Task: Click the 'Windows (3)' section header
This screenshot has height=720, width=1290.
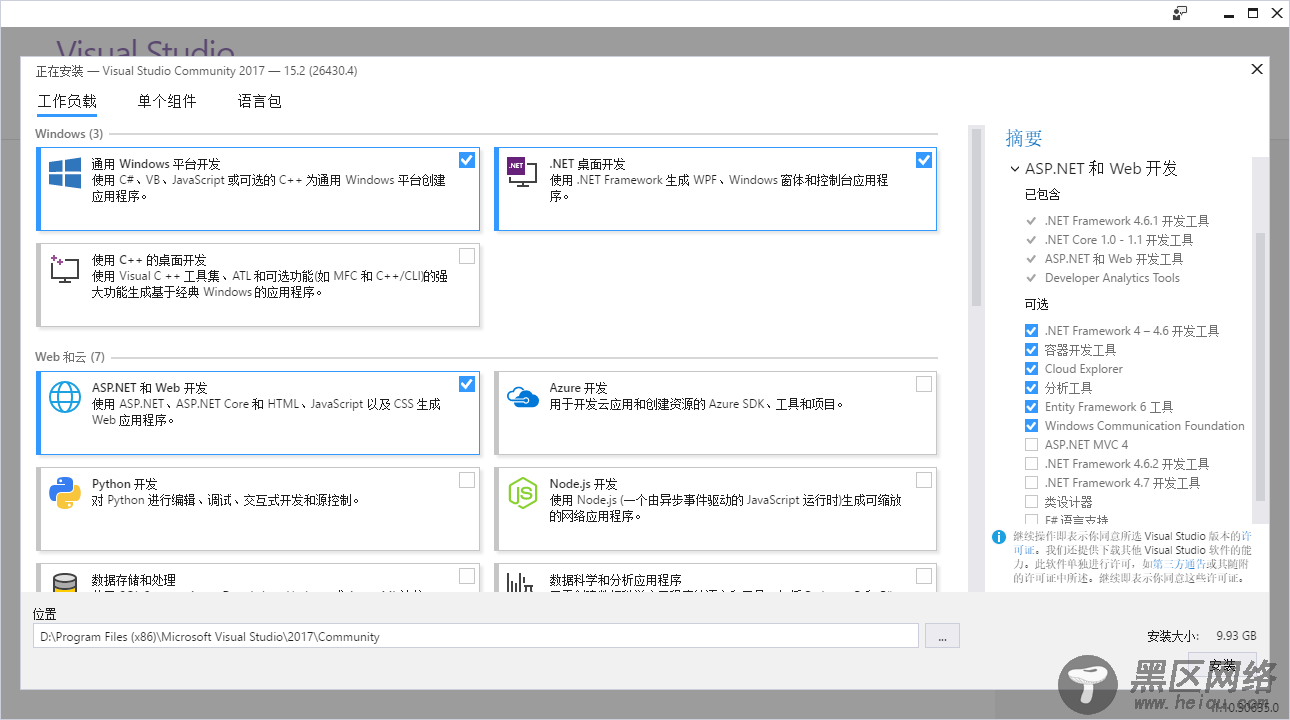Action: pyautogui.click(x=69, y=134)
